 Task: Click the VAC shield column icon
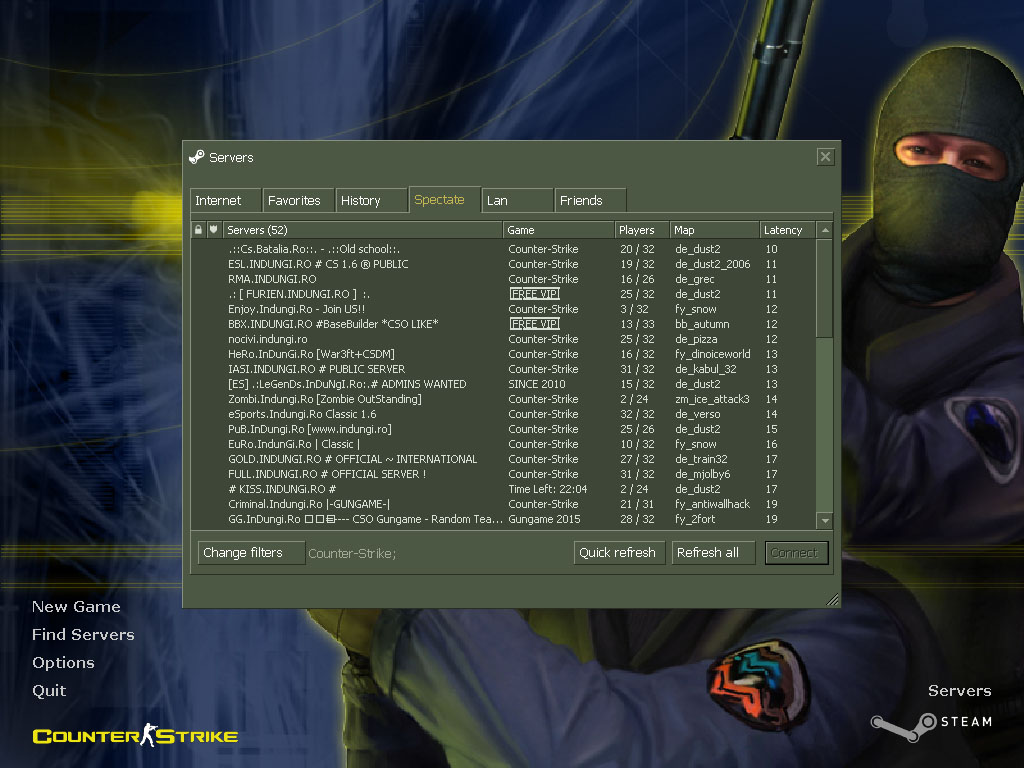(214, 230)
